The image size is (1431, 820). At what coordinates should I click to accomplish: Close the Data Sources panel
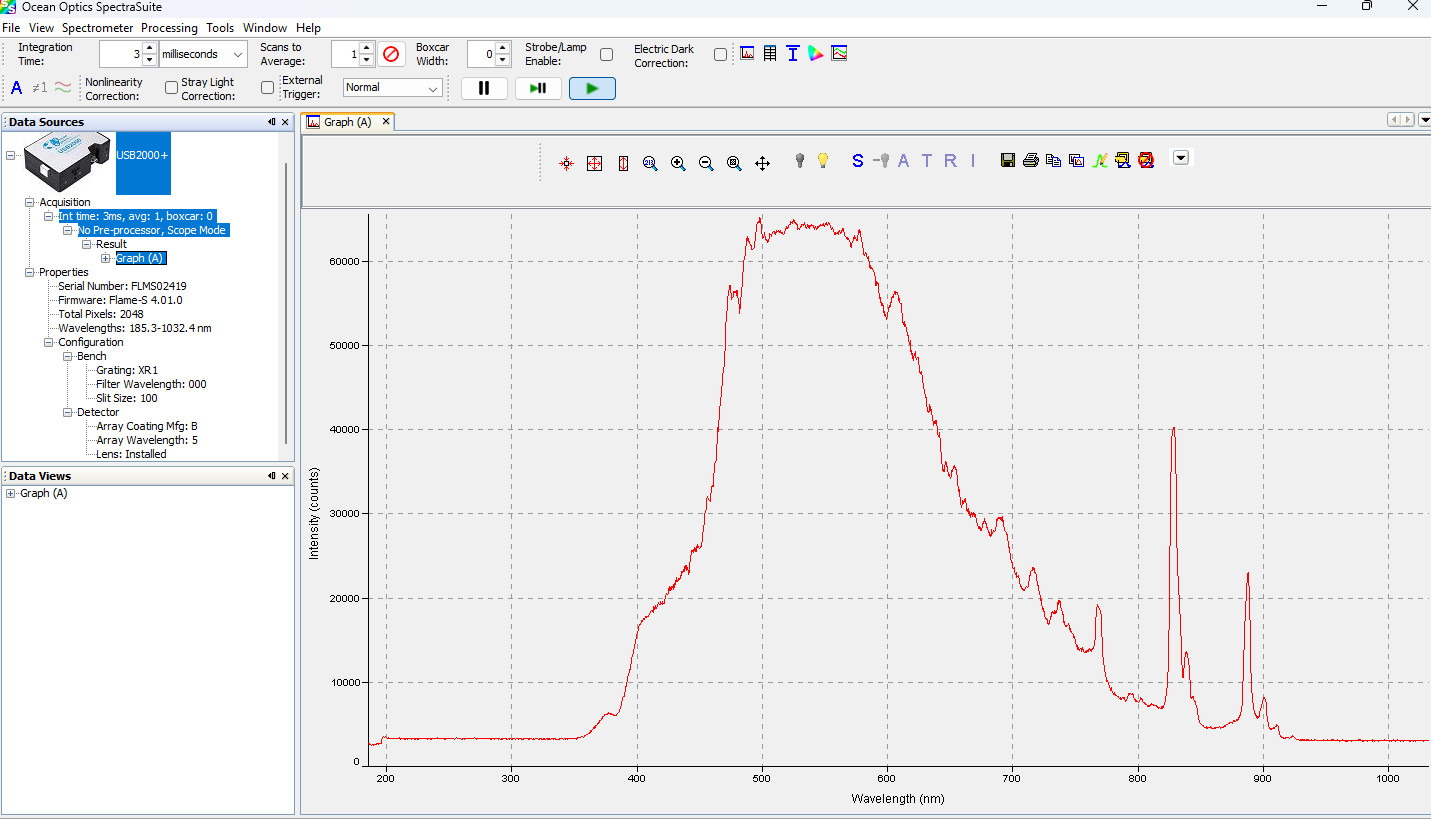pos(285,122)
